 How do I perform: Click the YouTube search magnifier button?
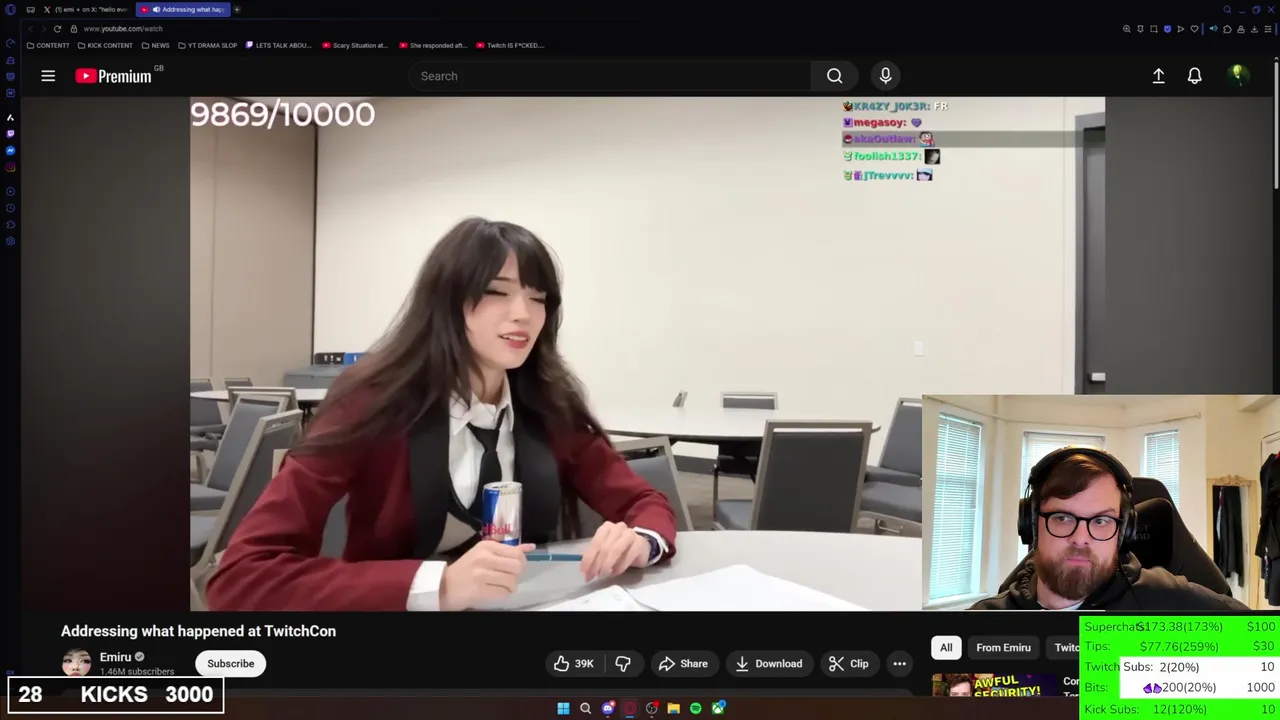(x=834, y=76)
